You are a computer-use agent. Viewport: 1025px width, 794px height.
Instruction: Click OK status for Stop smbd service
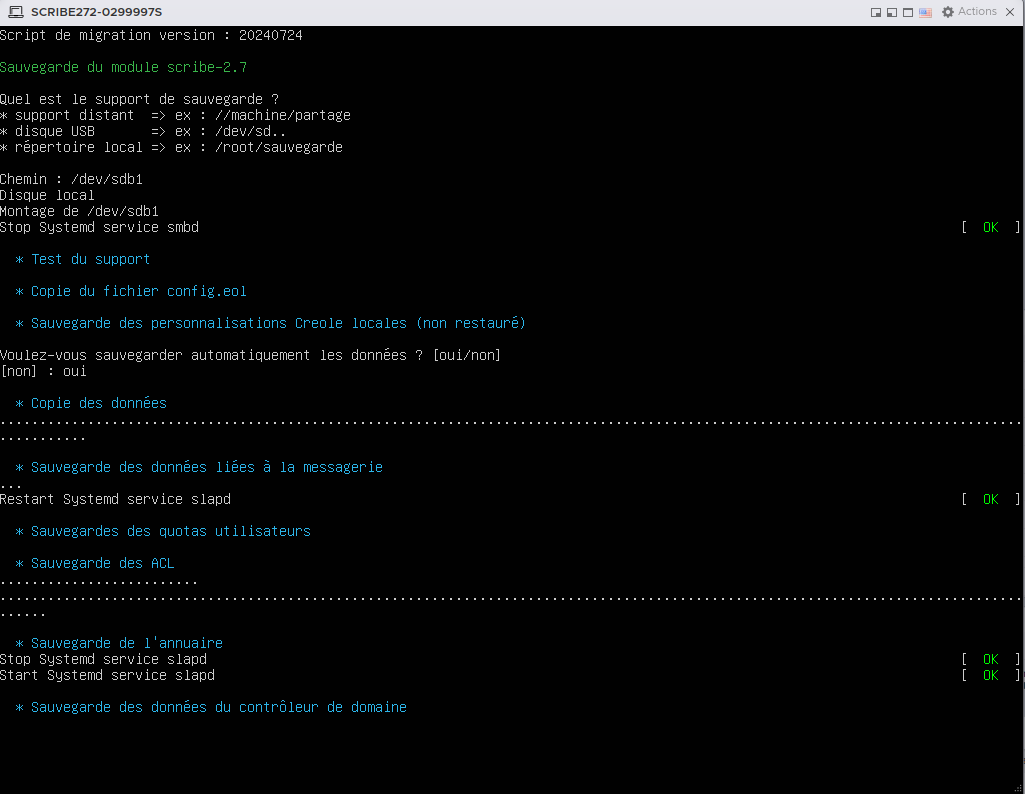tap(990, 227)
